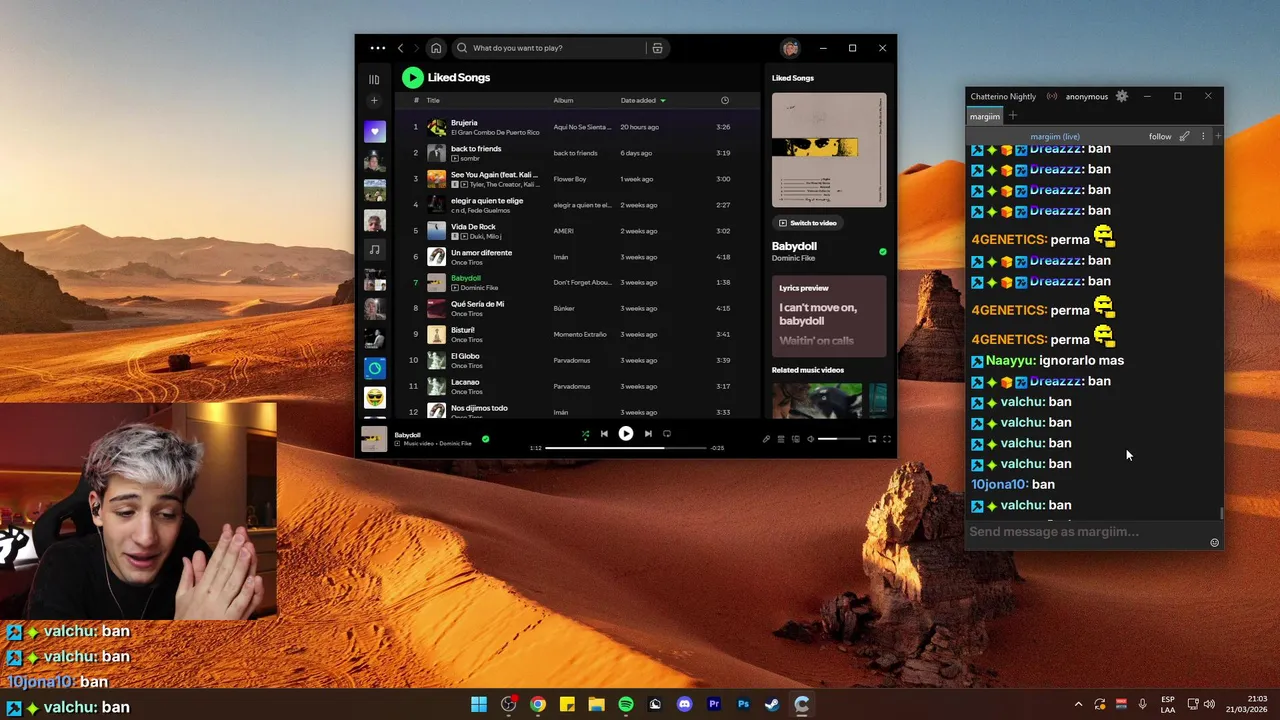Sort by Title column header
This screenshot has width=1280, height=720.
click(433, 100)
